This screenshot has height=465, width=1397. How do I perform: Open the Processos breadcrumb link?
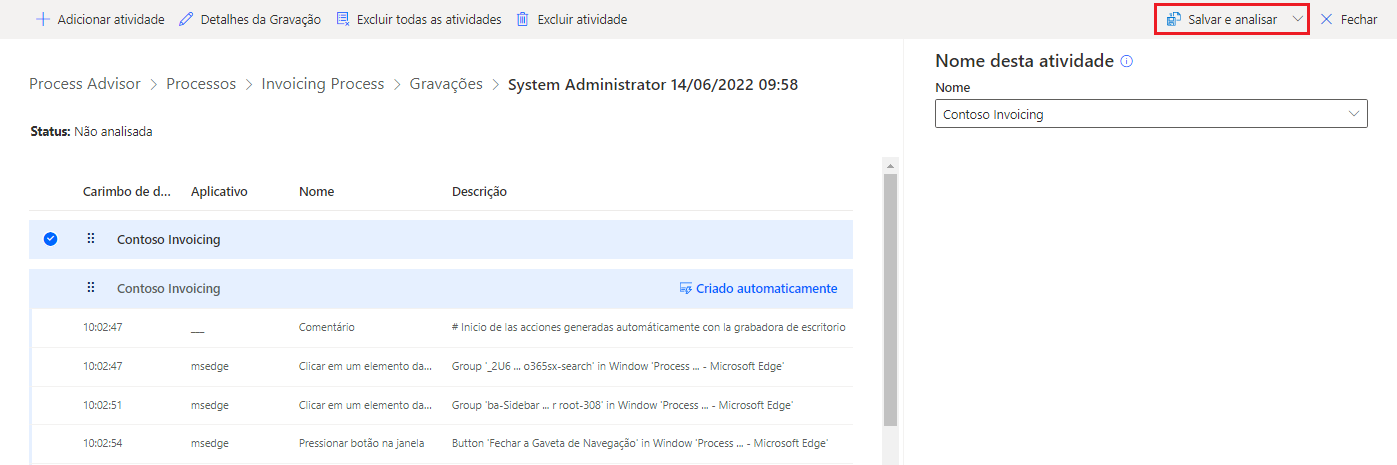click(x=201, y=84)
